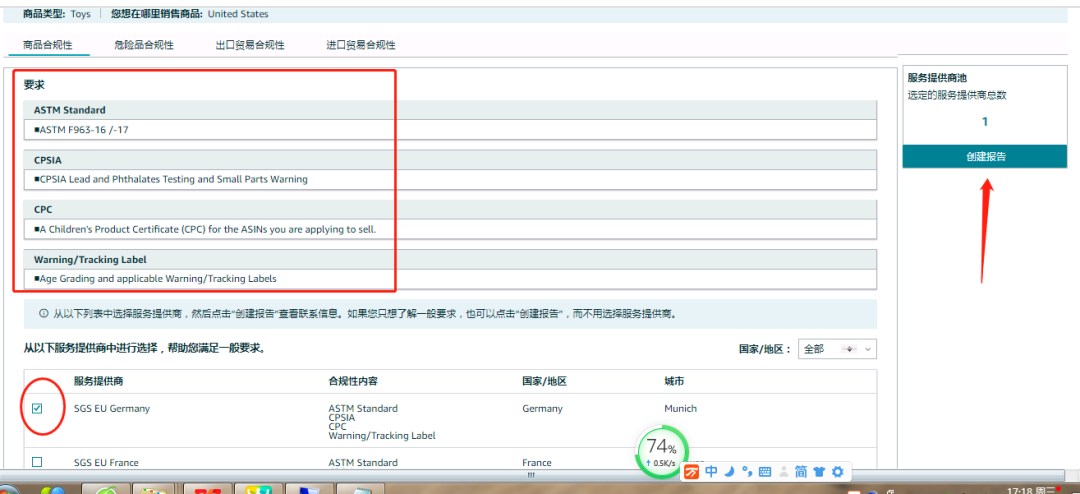Click the Germany country cell
This screenshot has width=1080, height=494.
tap(542, 409)
